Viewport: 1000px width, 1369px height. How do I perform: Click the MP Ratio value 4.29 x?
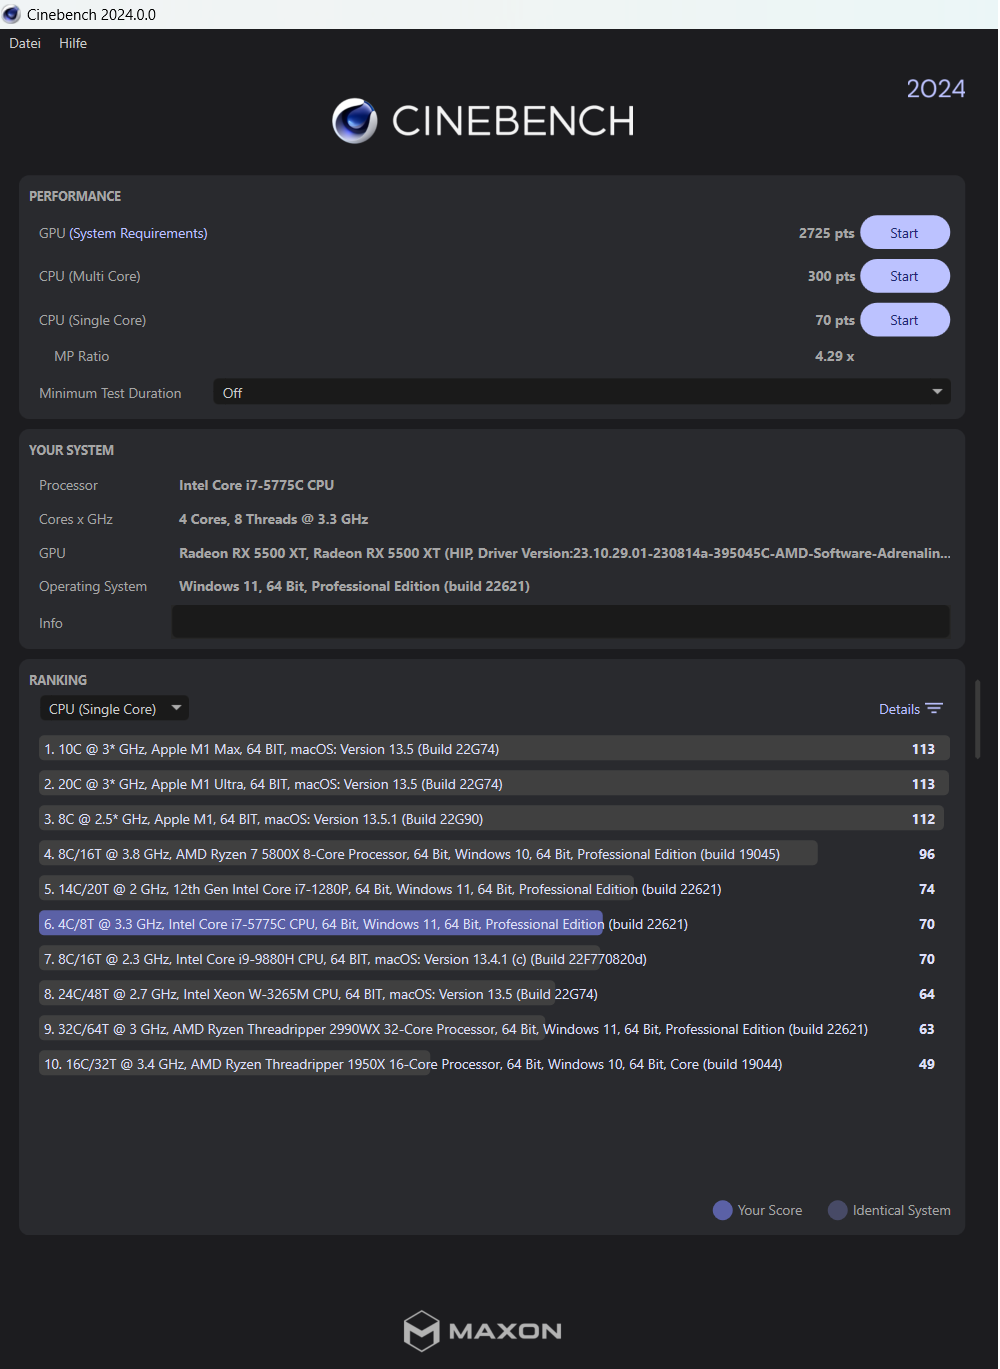[834, 356]
